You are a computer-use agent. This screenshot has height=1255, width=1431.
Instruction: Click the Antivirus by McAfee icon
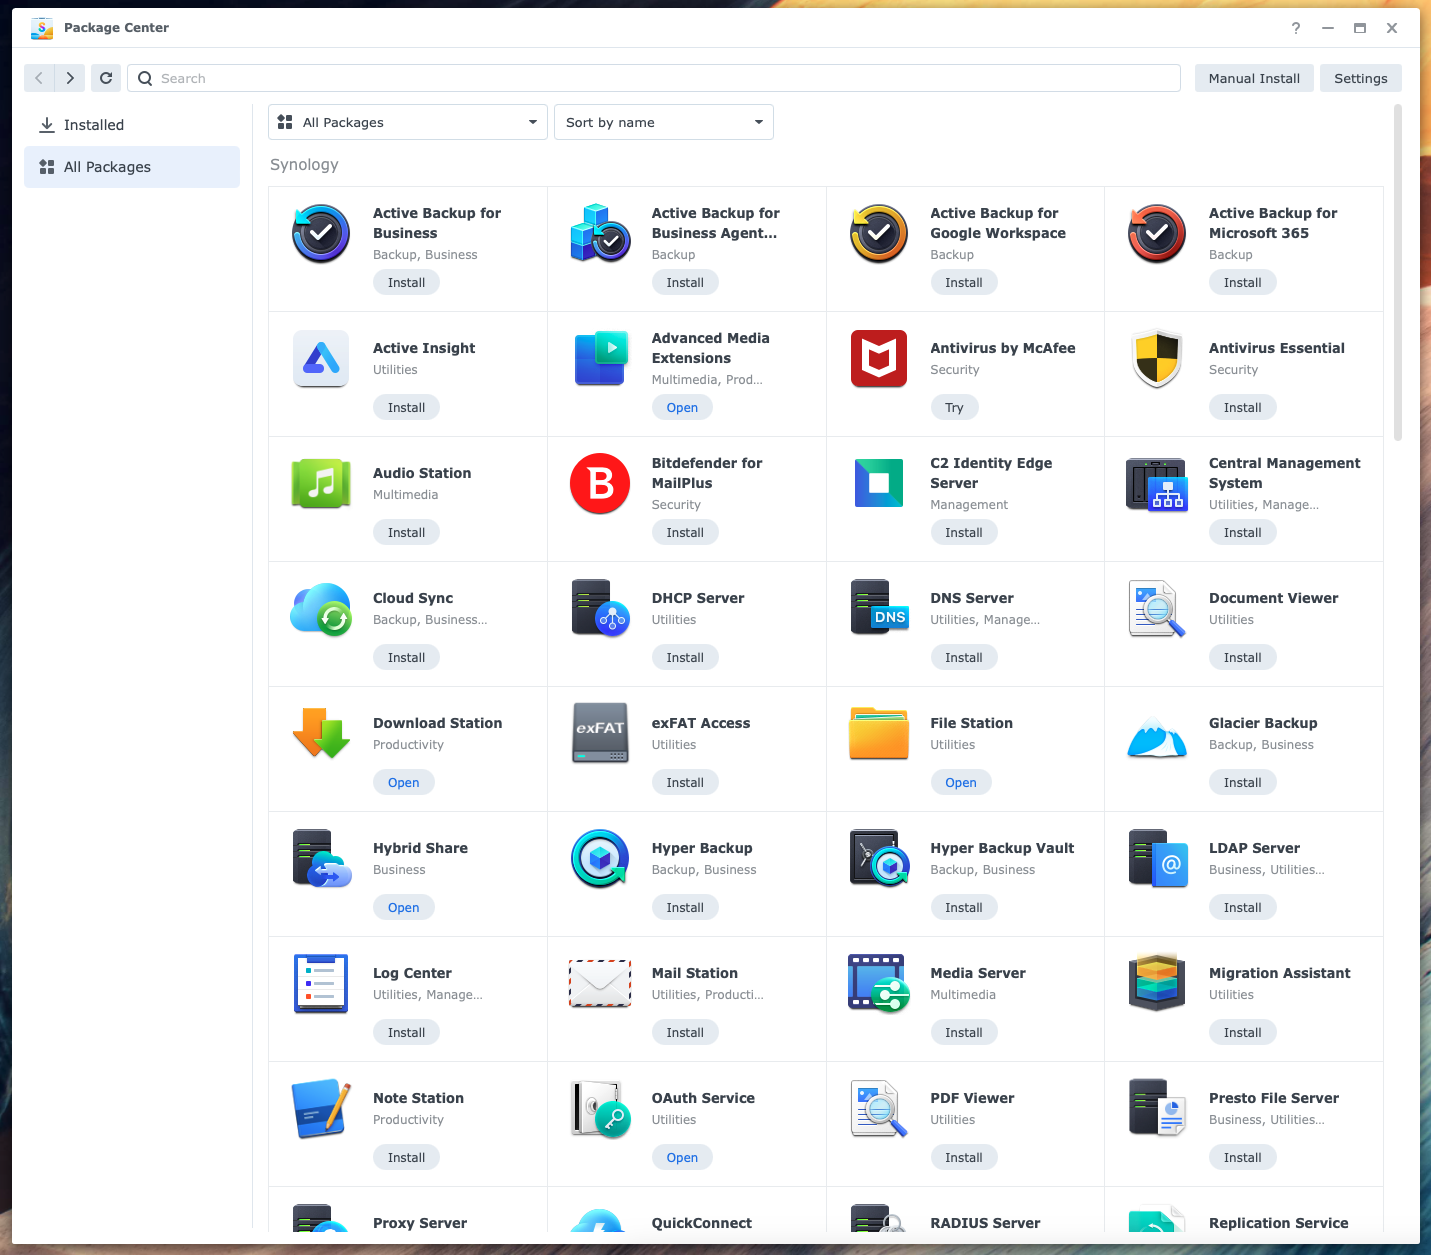[x=879, y=358]
